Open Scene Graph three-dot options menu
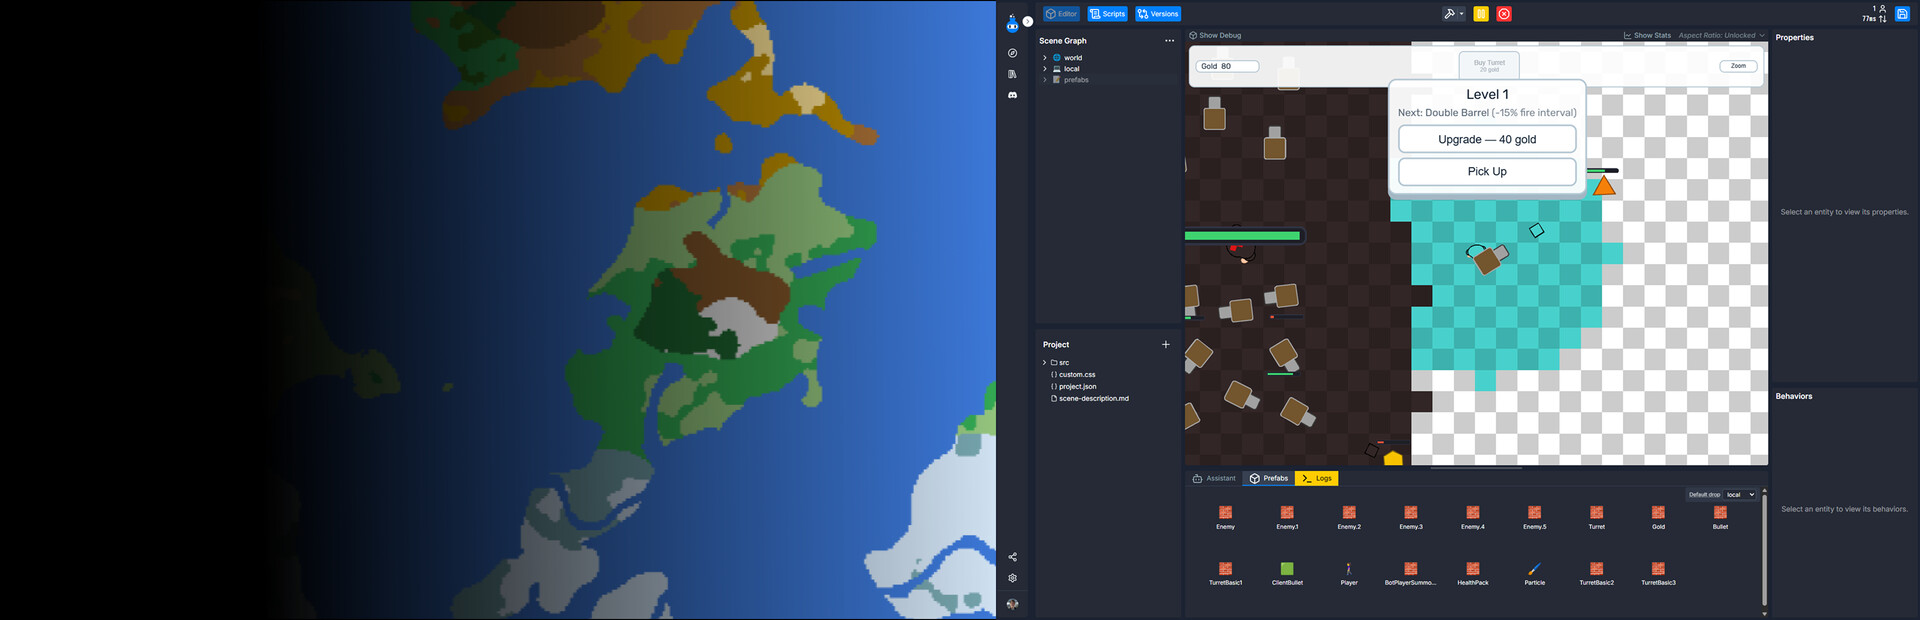This screenshot has width=1920, height=620. 1169,41
